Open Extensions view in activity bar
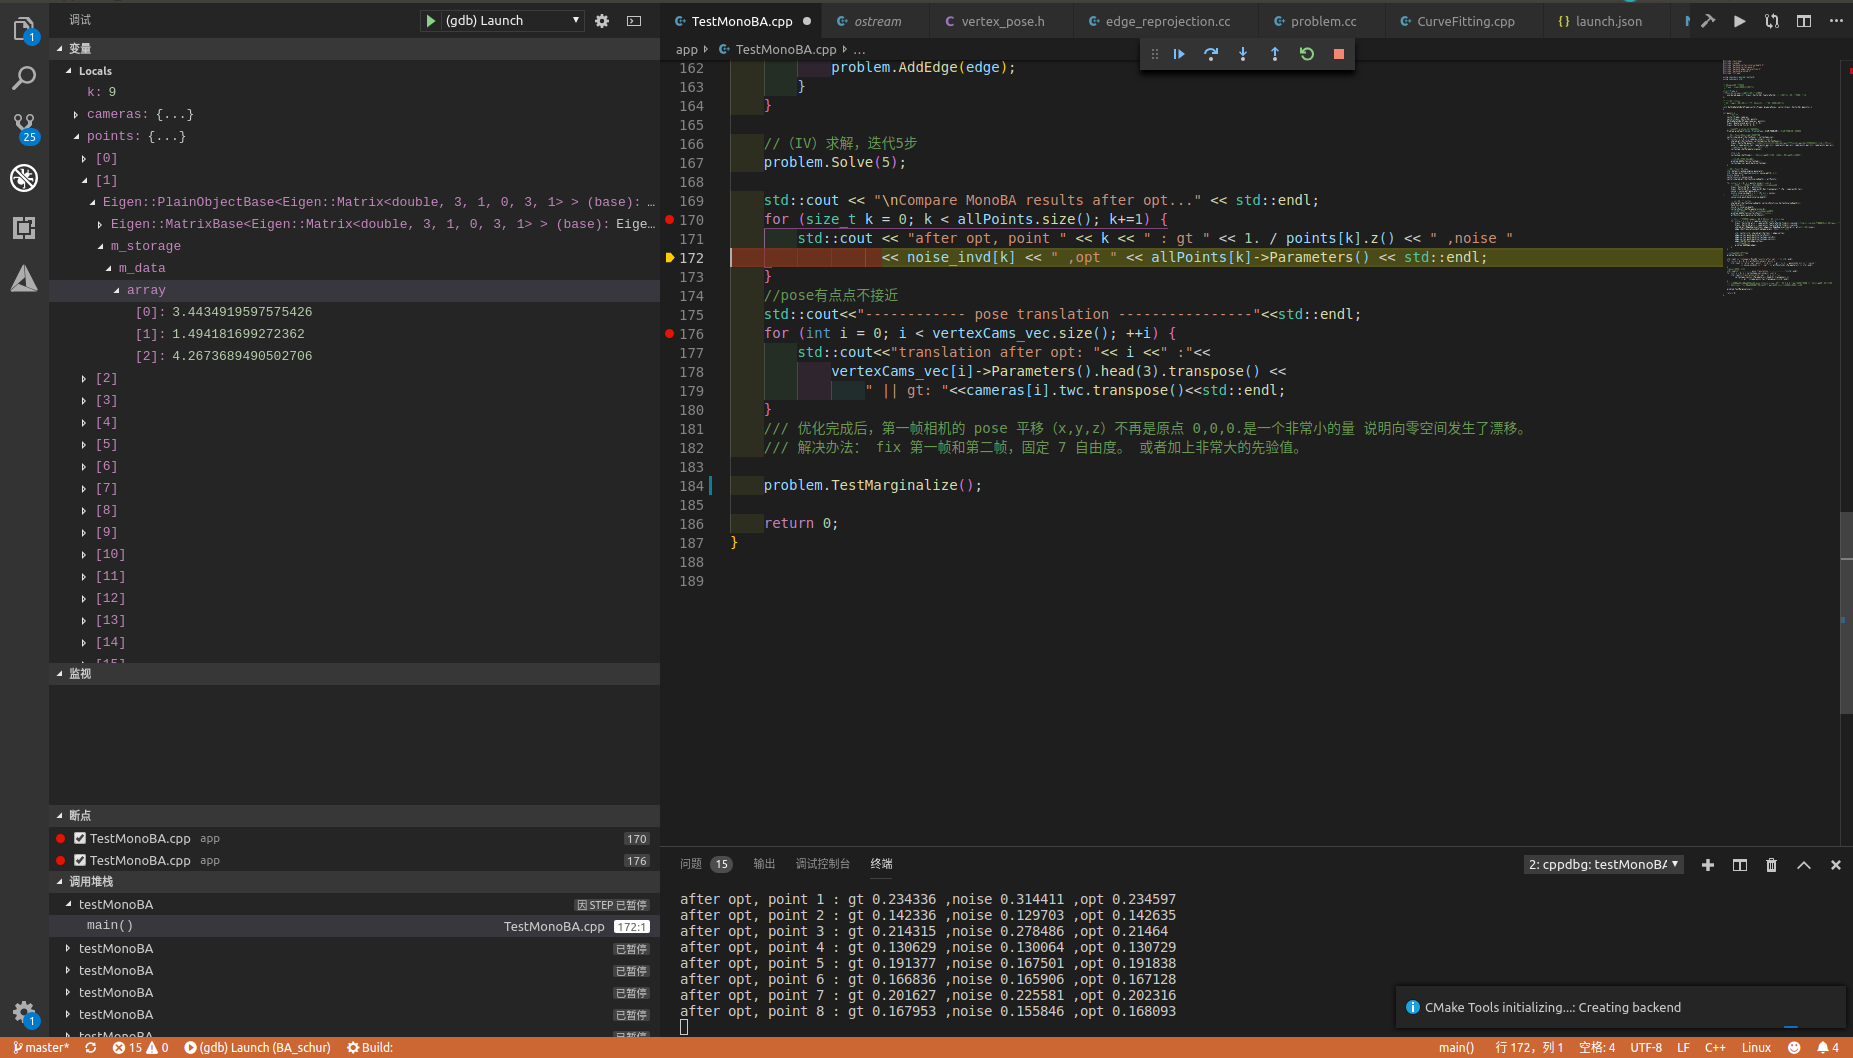1853x1058 pixels. (x=24, y=228)
